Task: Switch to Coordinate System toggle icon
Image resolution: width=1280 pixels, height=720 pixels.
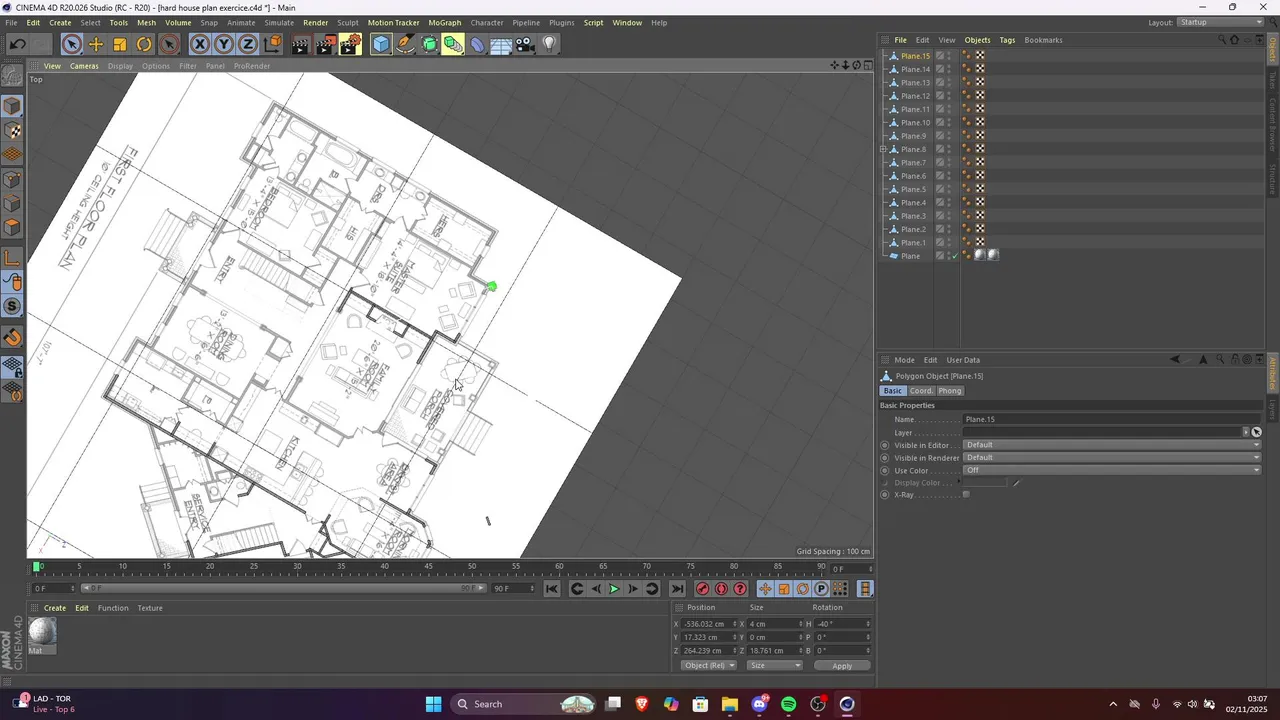Action: [x=273, y=44]
